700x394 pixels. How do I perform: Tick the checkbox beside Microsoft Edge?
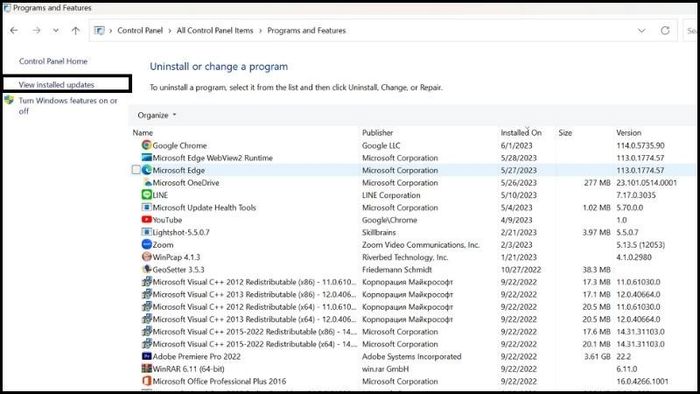136,170
